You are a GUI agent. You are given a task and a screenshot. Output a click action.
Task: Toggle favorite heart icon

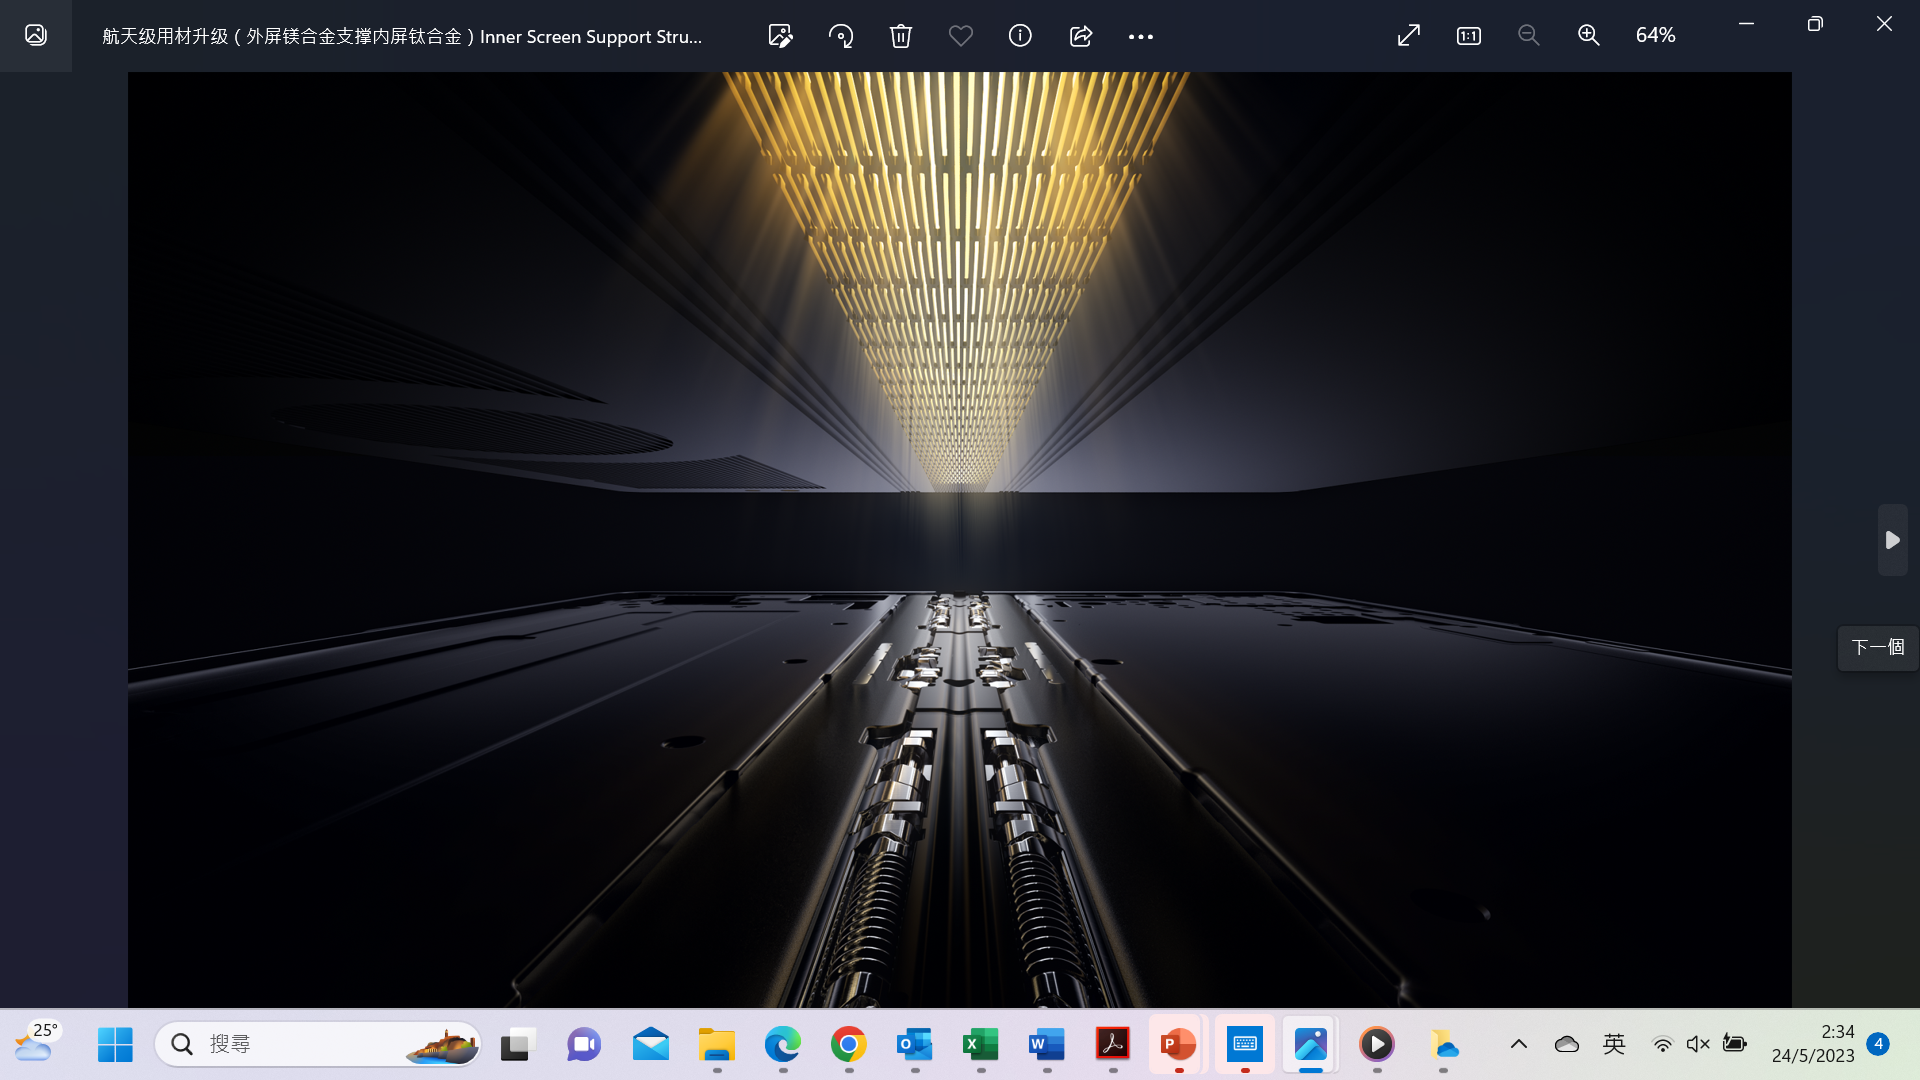pyautogui.click(x=960, y=36)
